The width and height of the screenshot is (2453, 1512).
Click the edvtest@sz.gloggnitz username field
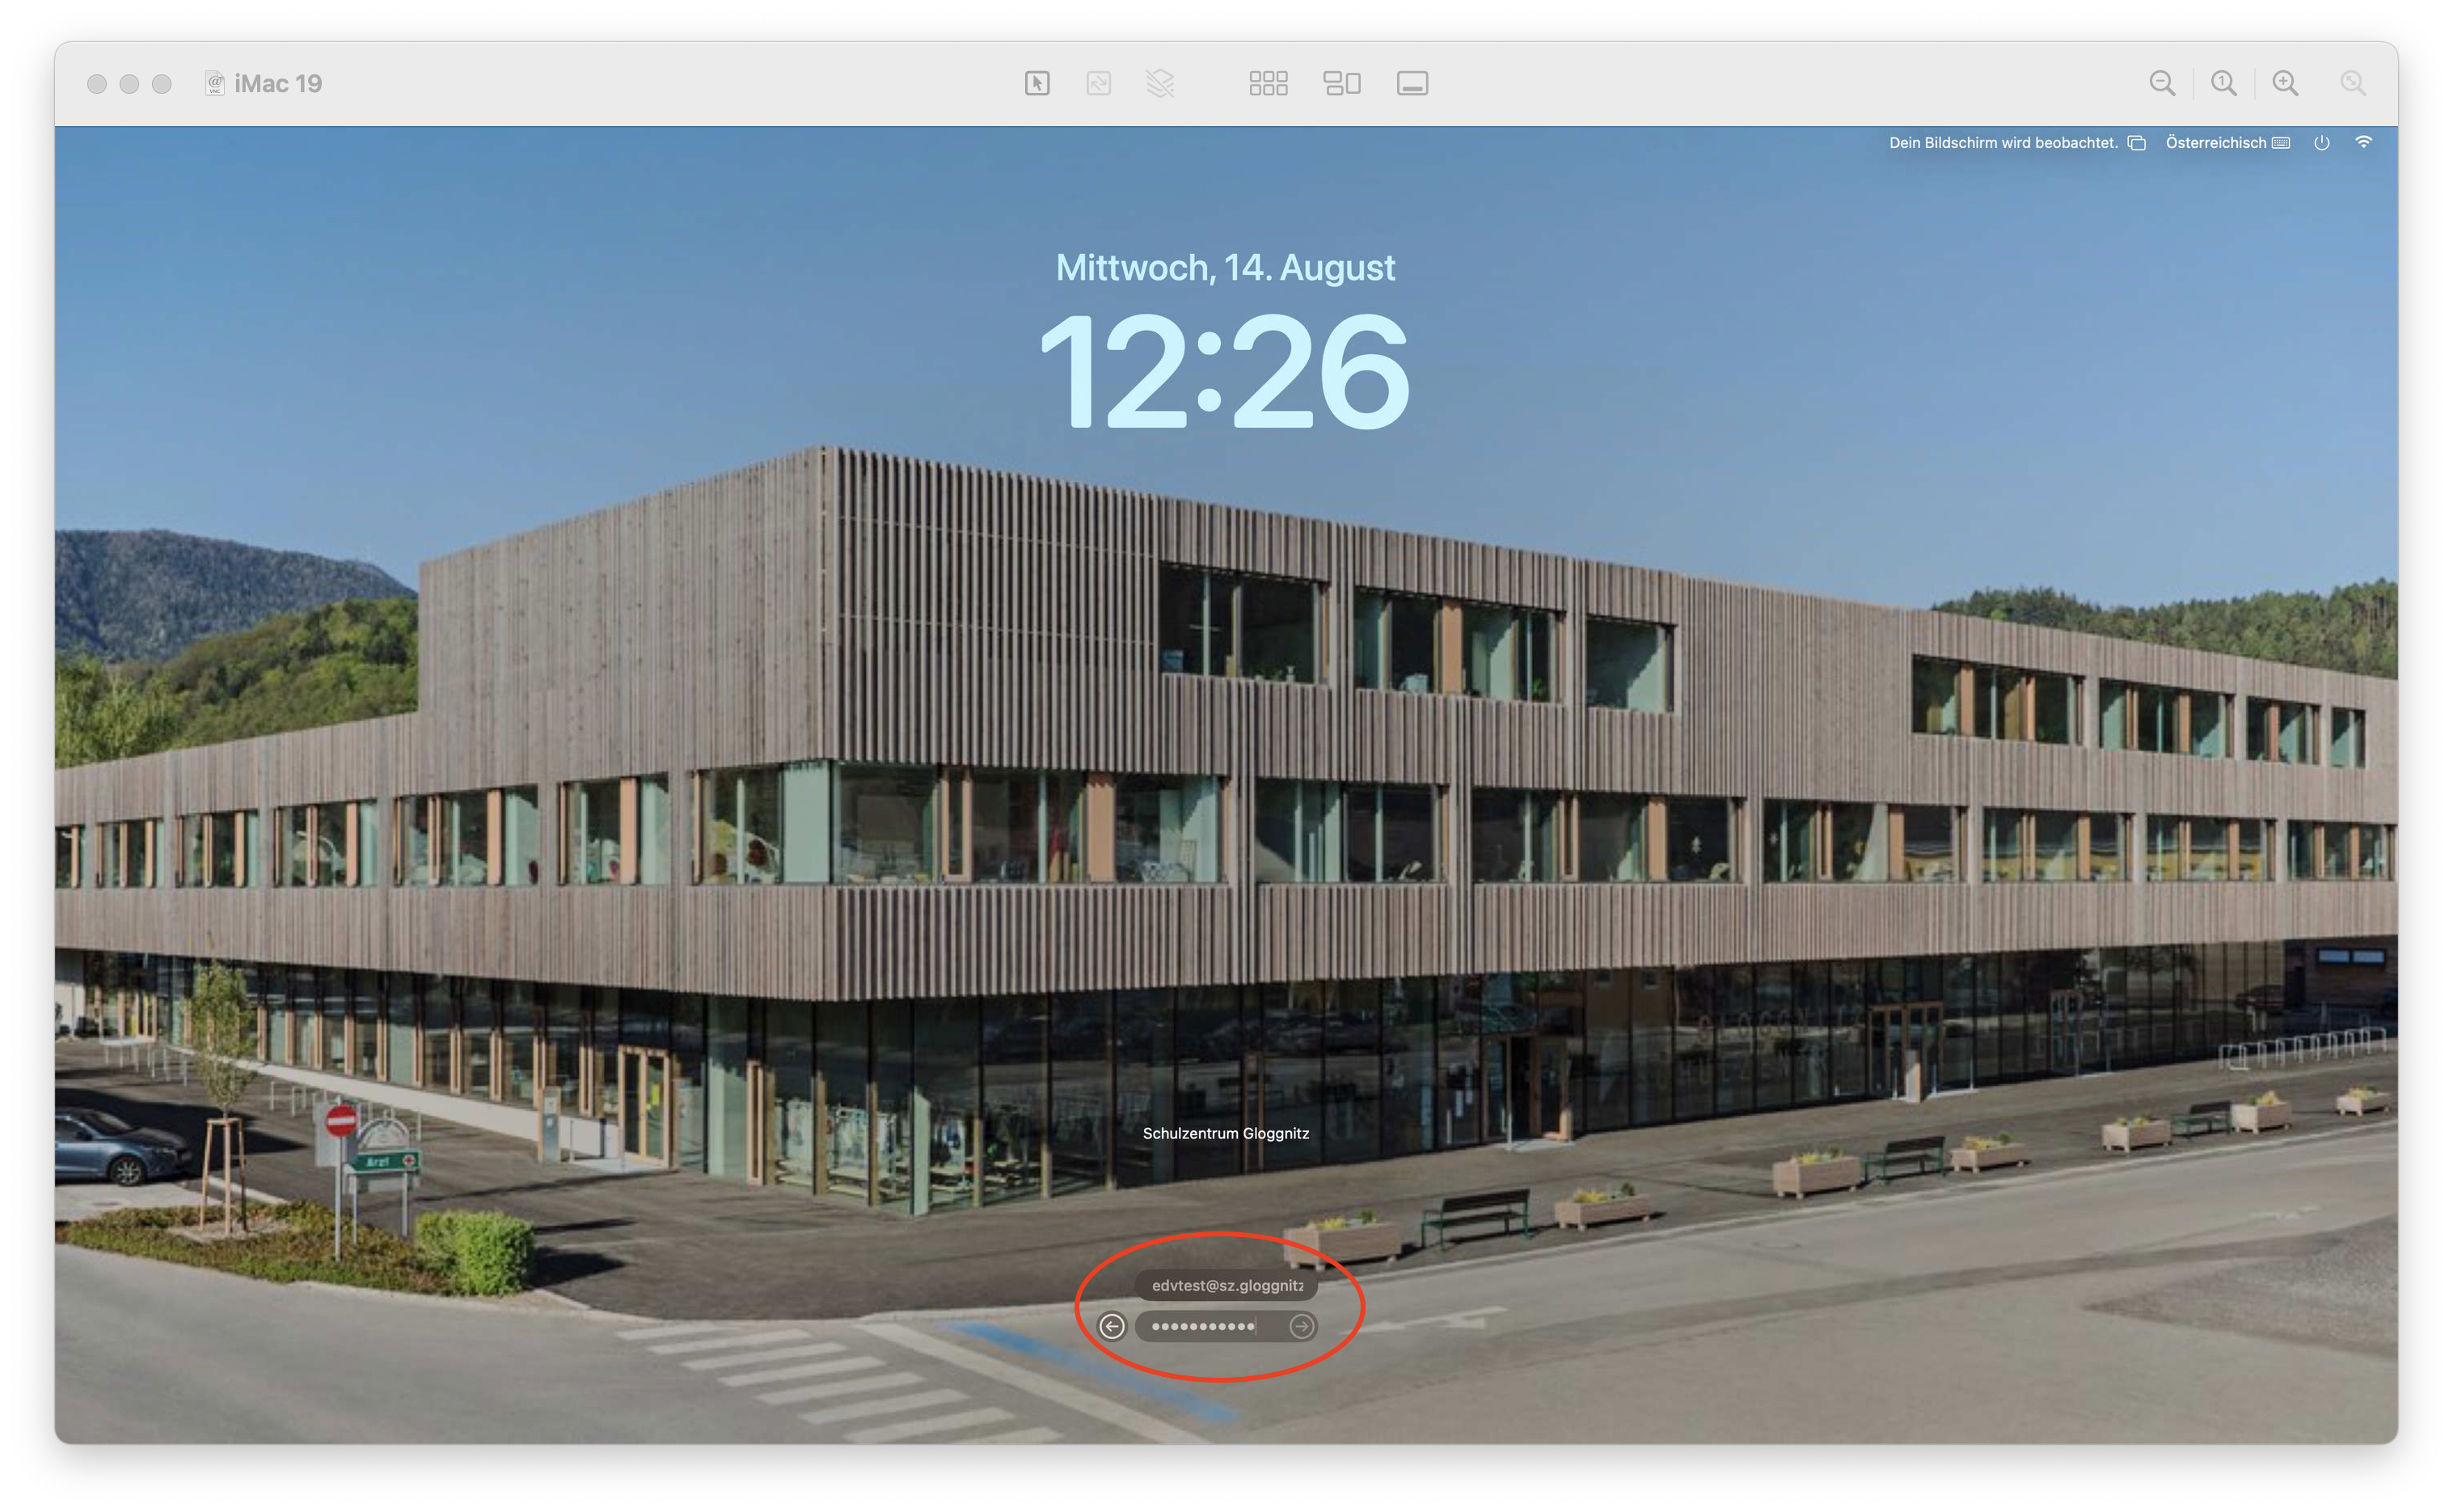1226,1285
